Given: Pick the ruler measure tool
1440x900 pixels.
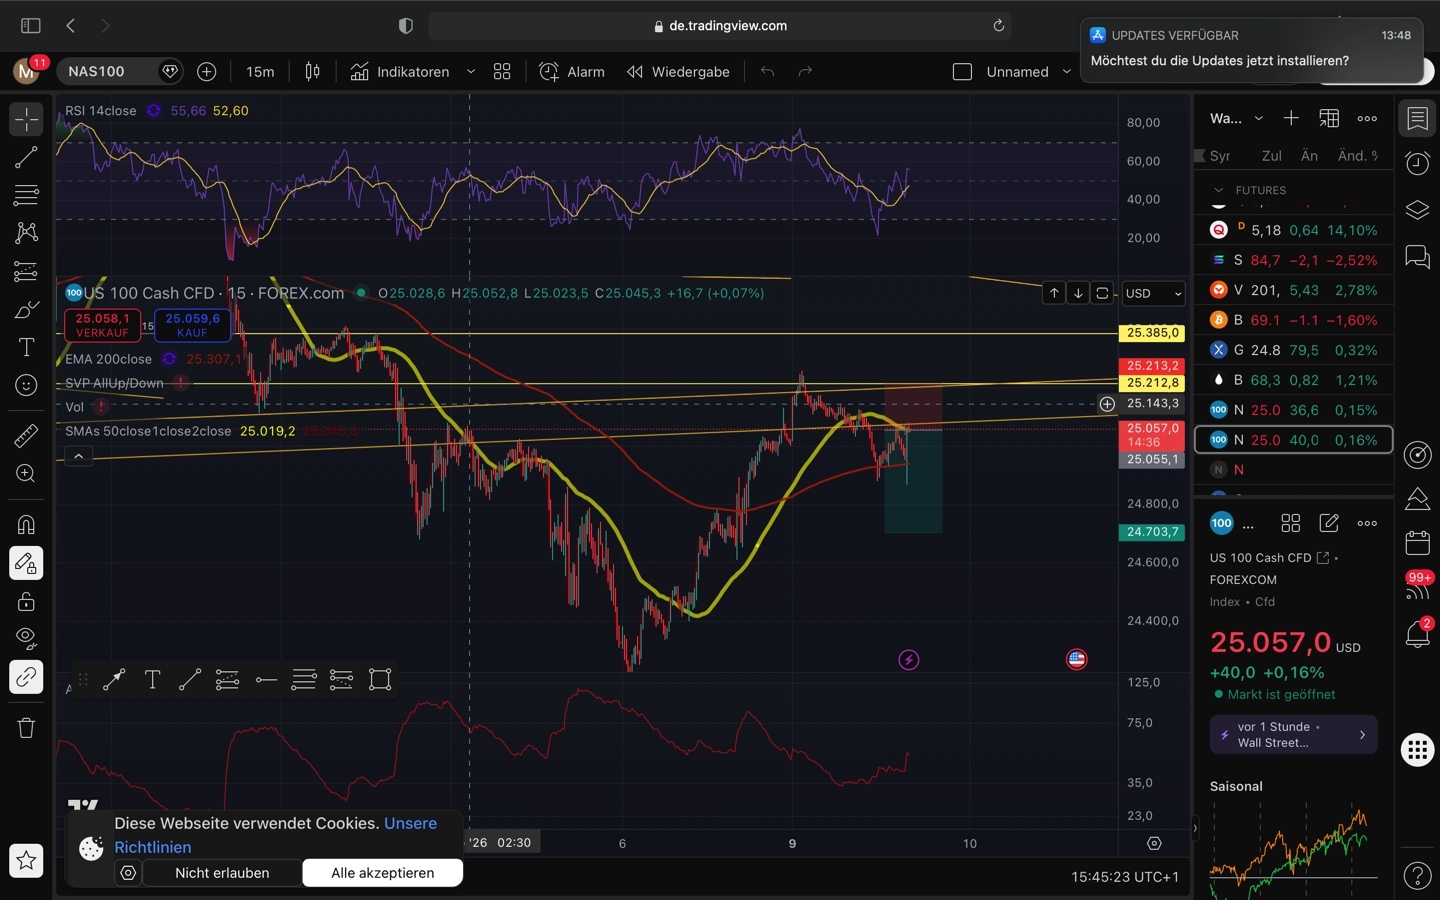Looking at the screenshot, I should point(26,436).
